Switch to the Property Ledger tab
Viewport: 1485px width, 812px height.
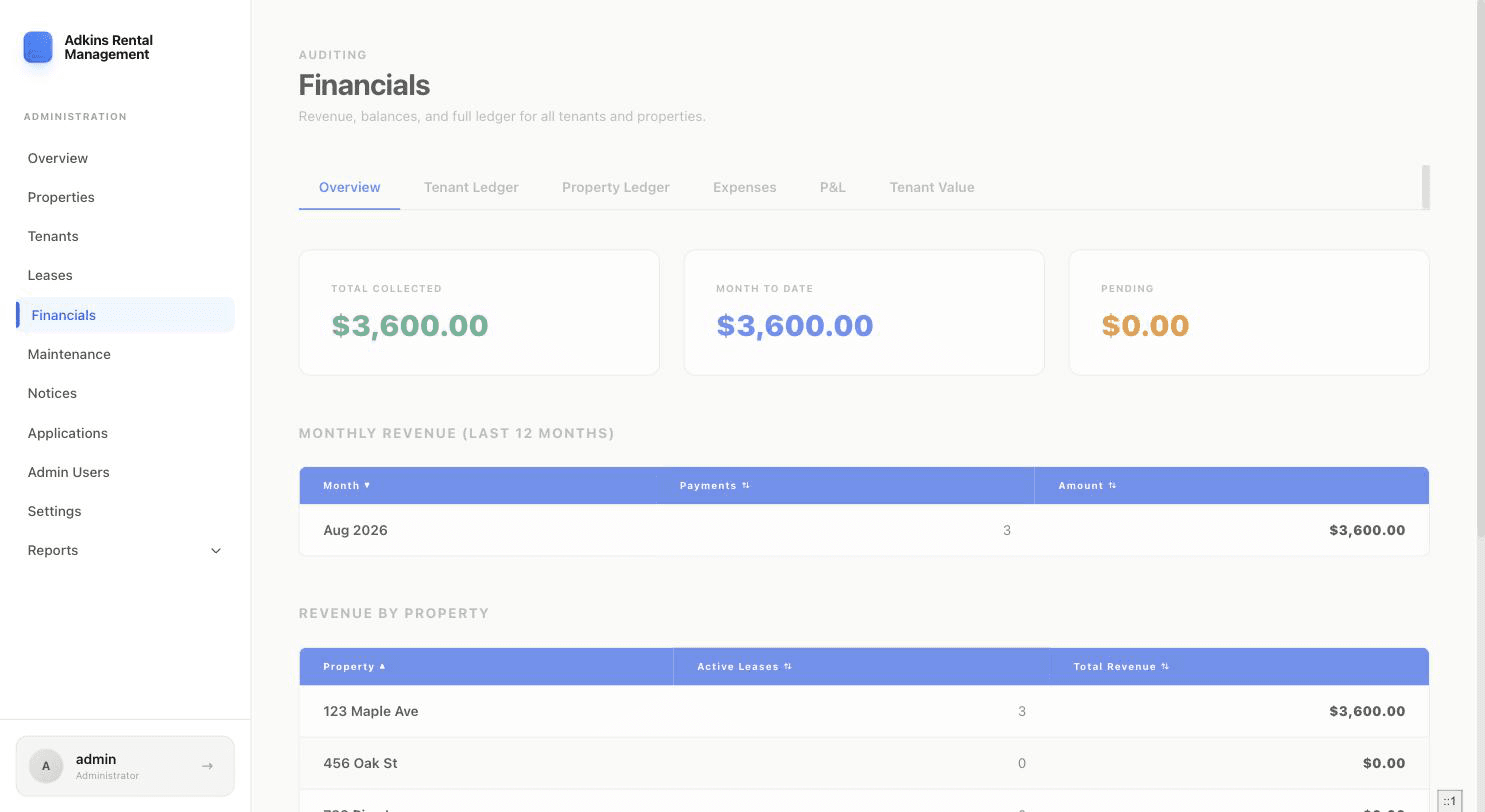tap(616, 187)
